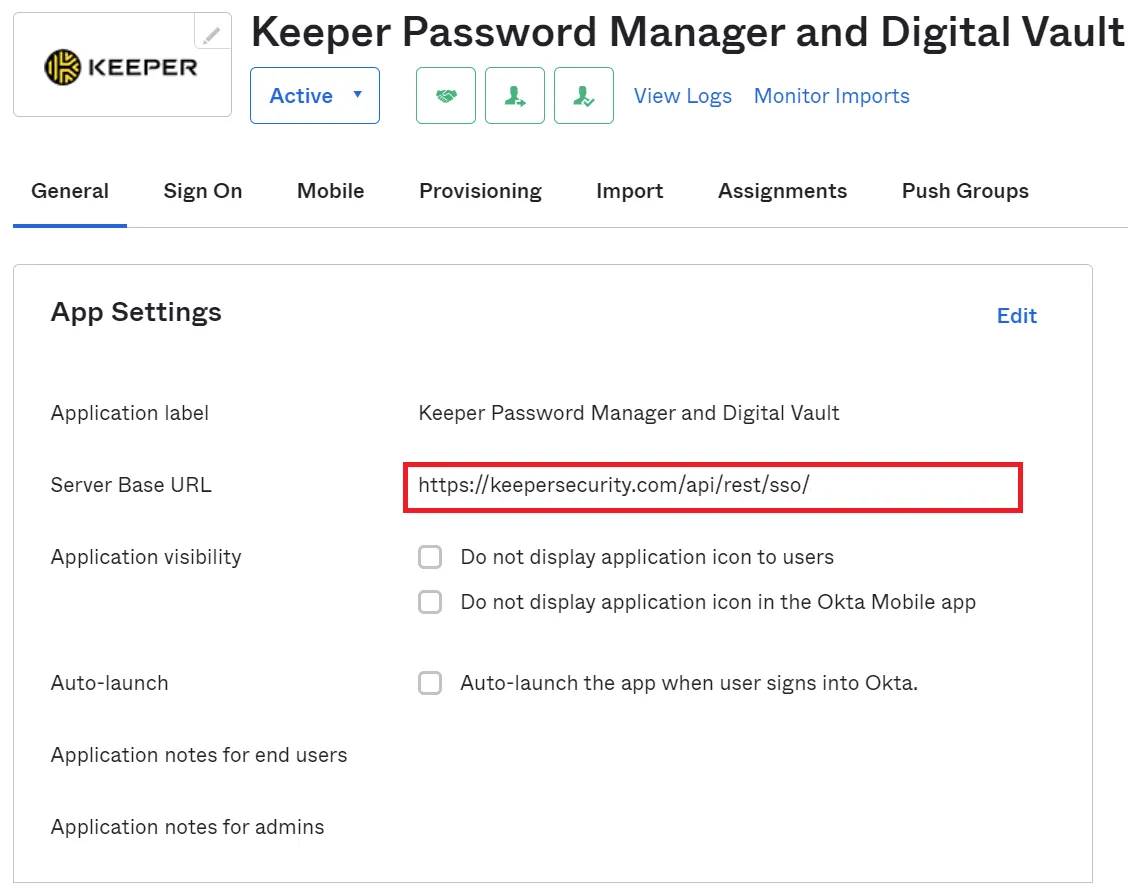1128x893 pixels.
Task: Open the Mobile tab
Action: pos(331,191)
